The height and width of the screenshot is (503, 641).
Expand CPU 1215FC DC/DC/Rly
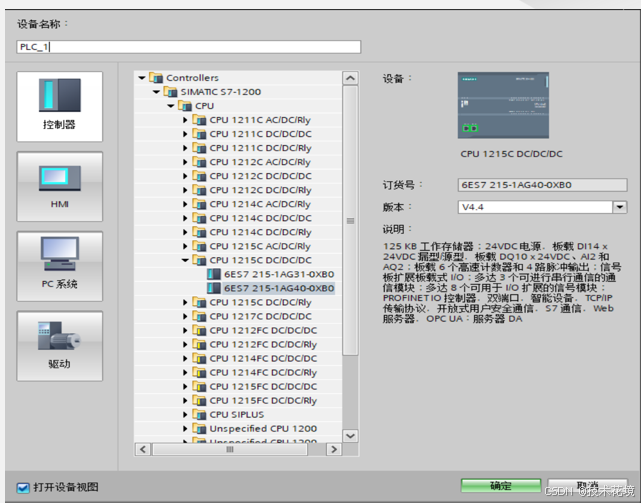point(185,400)
